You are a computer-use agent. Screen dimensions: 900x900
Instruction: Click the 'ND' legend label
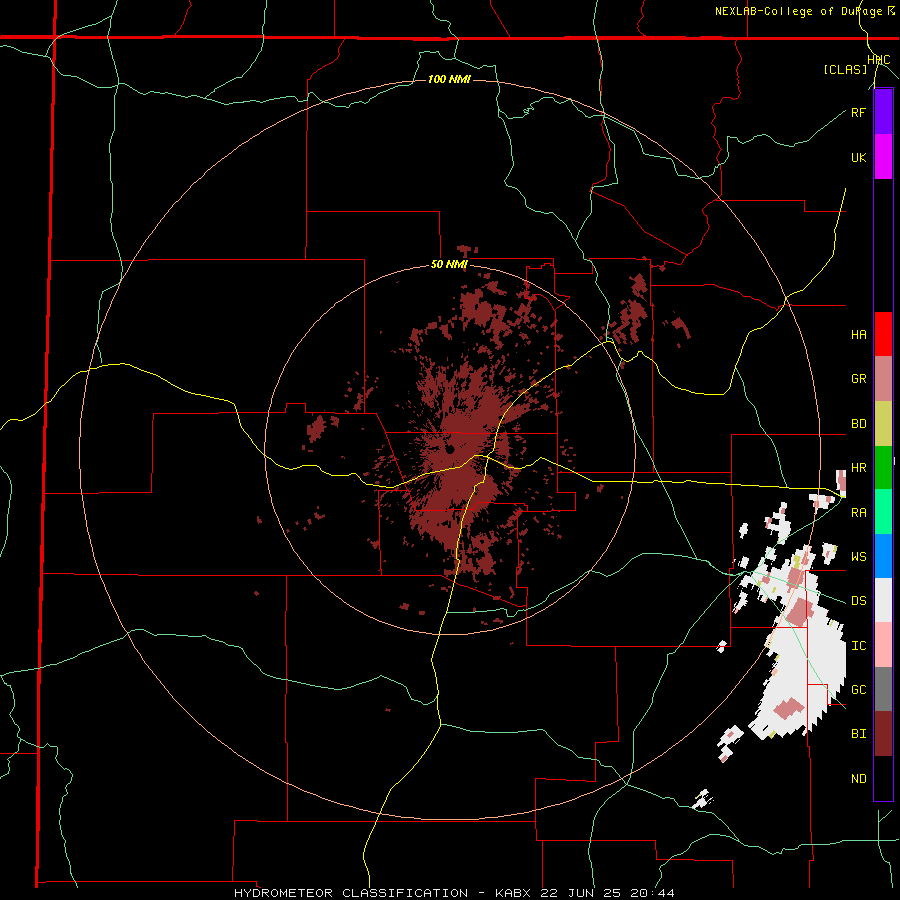pos(858,779)
